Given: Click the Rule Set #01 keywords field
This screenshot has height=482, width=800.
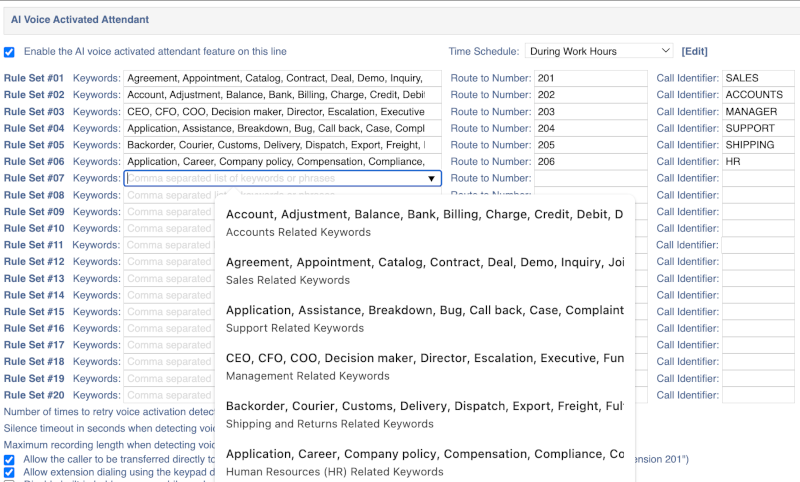Looking at the screenshot, I should [282, 78].
